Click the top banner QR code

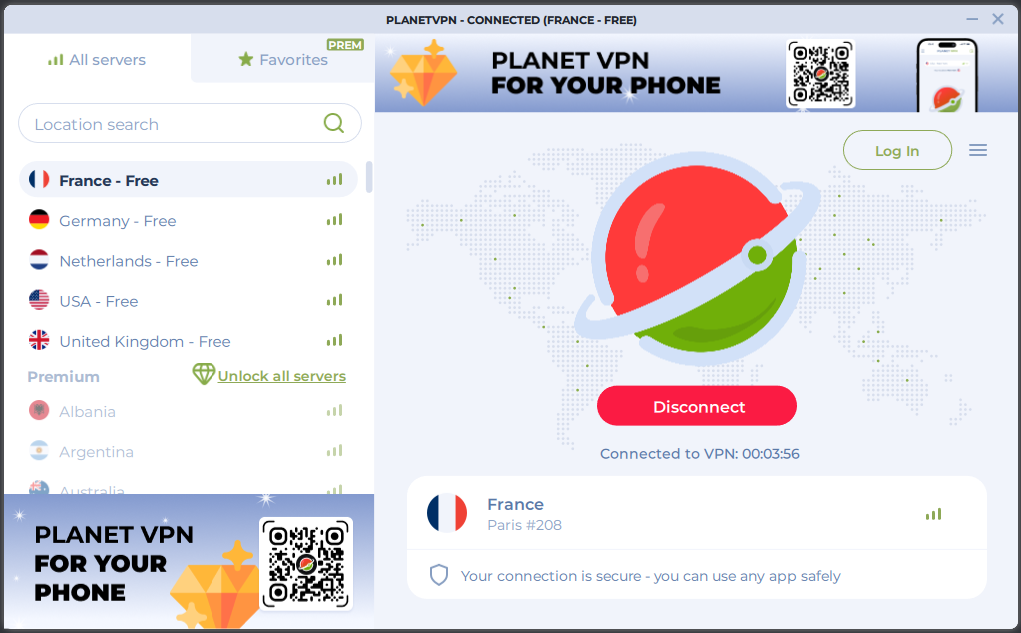[x=820, y=74]
